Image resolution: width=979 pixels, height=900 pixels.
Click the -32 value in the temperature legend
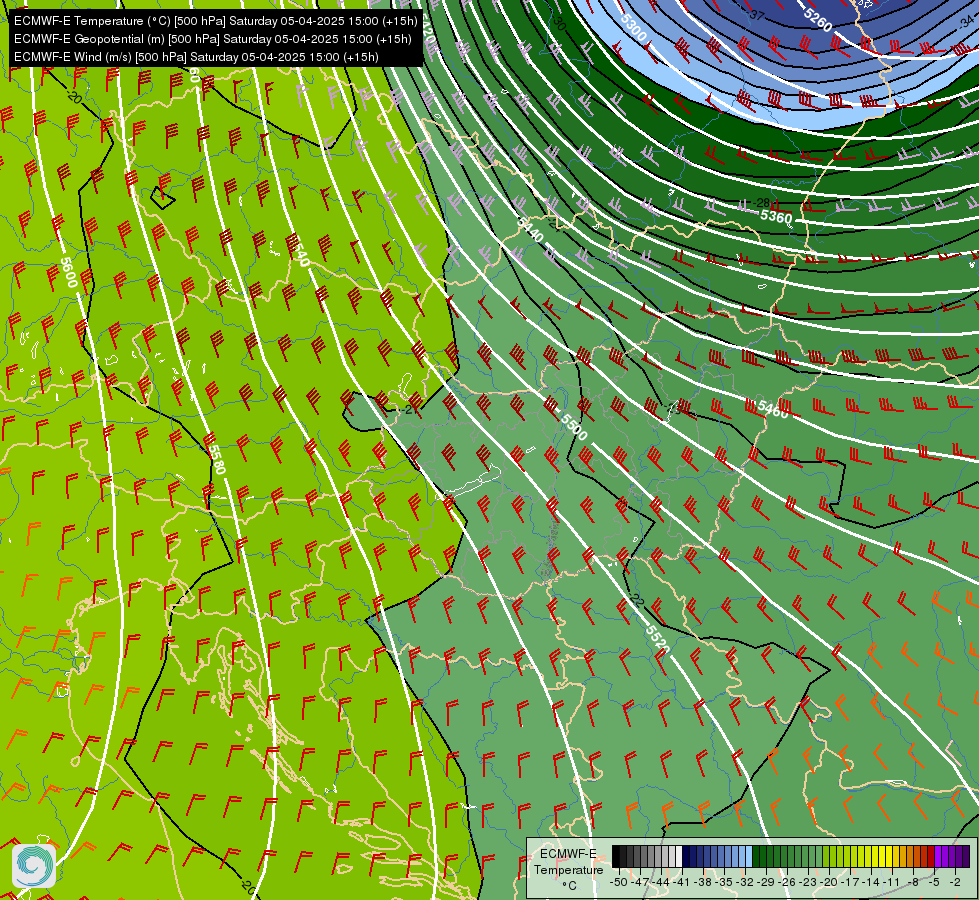(745, 882)
